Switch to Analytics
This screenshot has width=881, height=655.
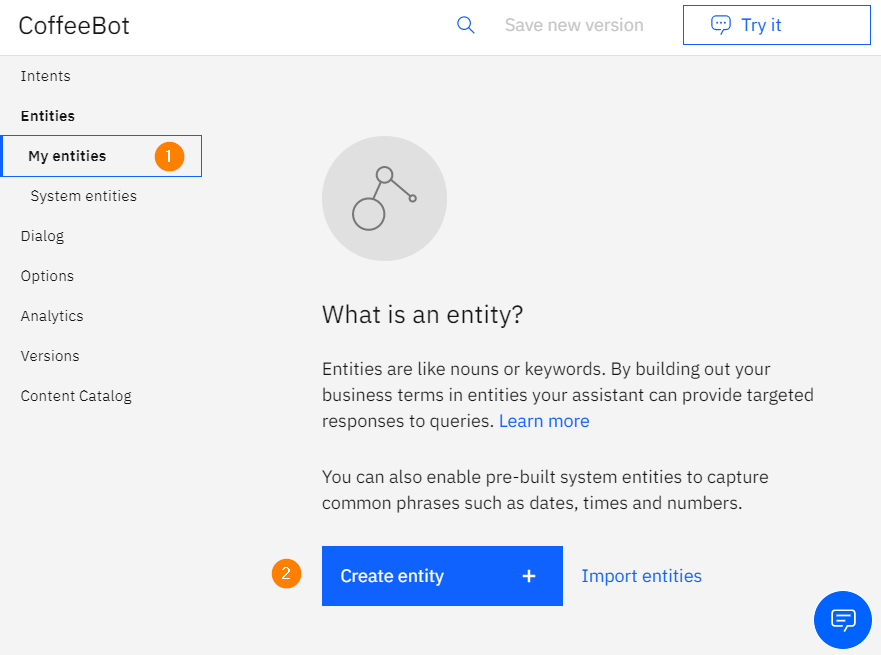pos(52,316)
